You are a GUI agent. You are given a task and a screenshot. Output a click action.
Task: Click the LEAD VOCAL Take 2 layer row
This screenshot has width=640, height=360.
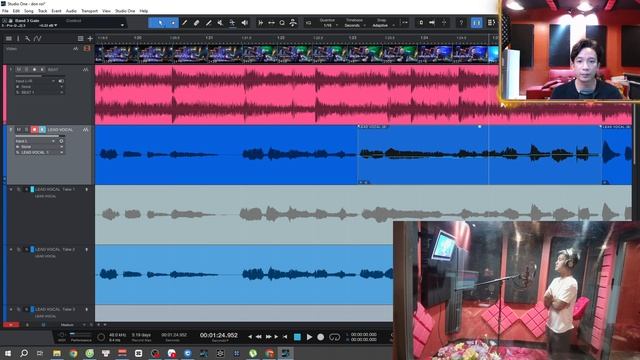click(x=51, y=275)
